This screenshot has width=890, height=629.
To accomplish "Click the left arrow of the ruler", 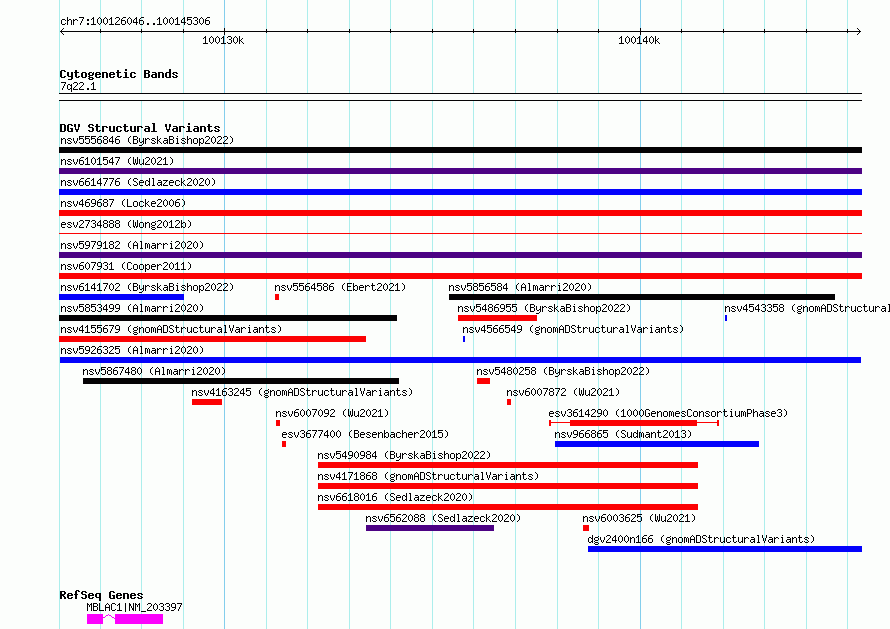I will point(62,32).
